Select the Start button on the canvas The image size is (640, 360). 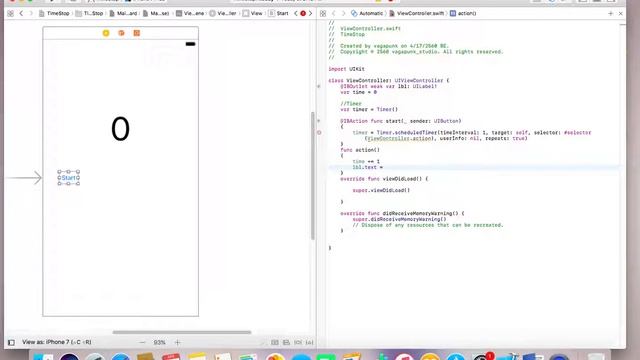click(69, 178)
